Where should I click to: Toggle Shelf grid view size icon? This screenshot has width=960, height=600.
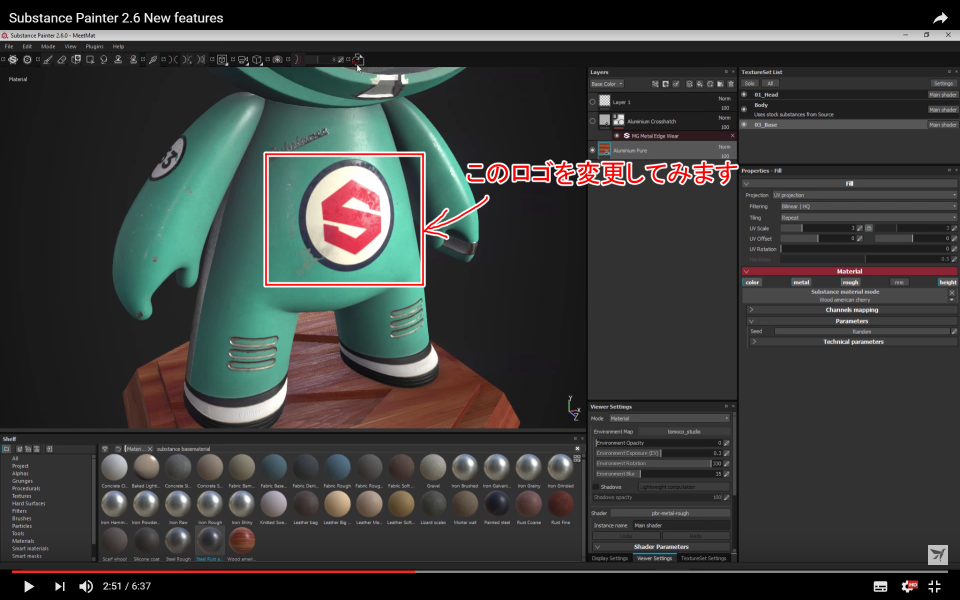coord(577,458)
